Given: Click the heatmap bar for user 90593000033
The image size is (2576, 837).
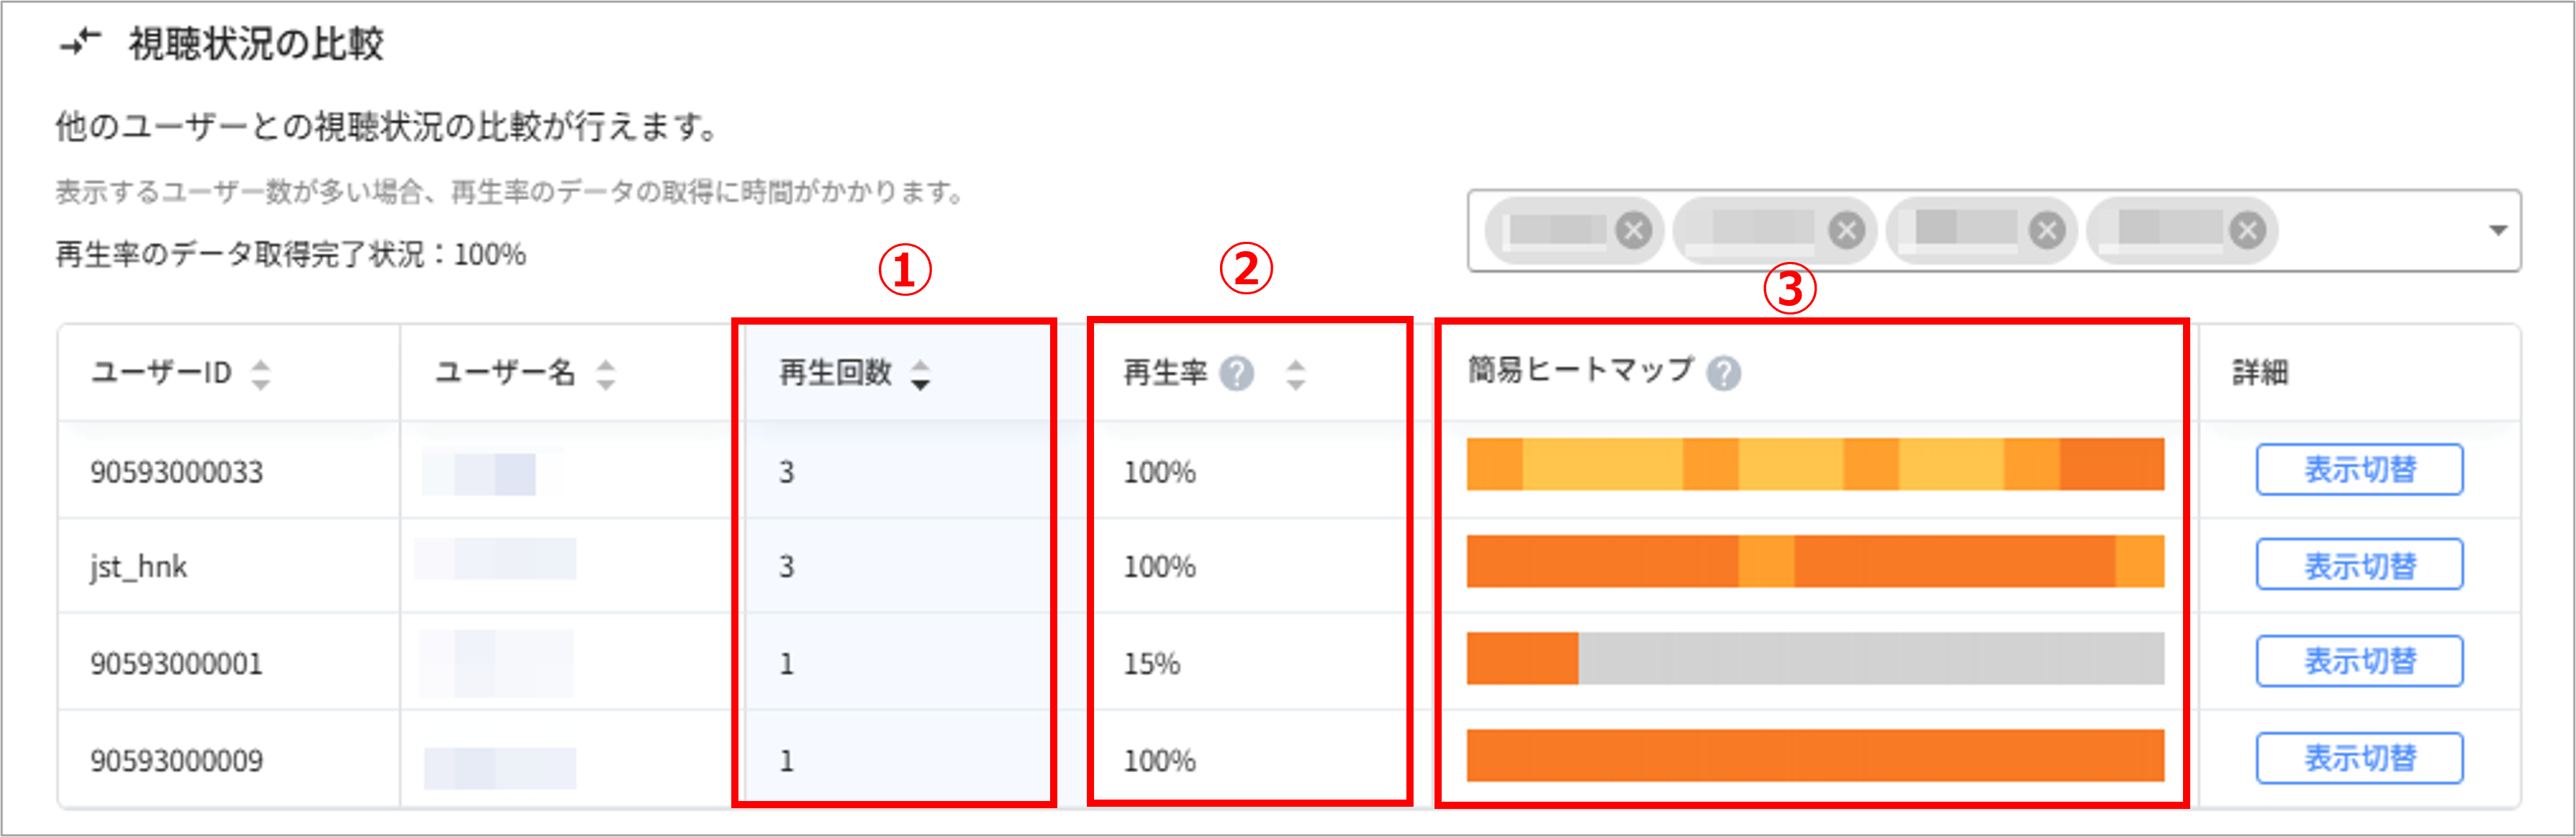Looking at the screenshot, I should tap(1814, 465).
